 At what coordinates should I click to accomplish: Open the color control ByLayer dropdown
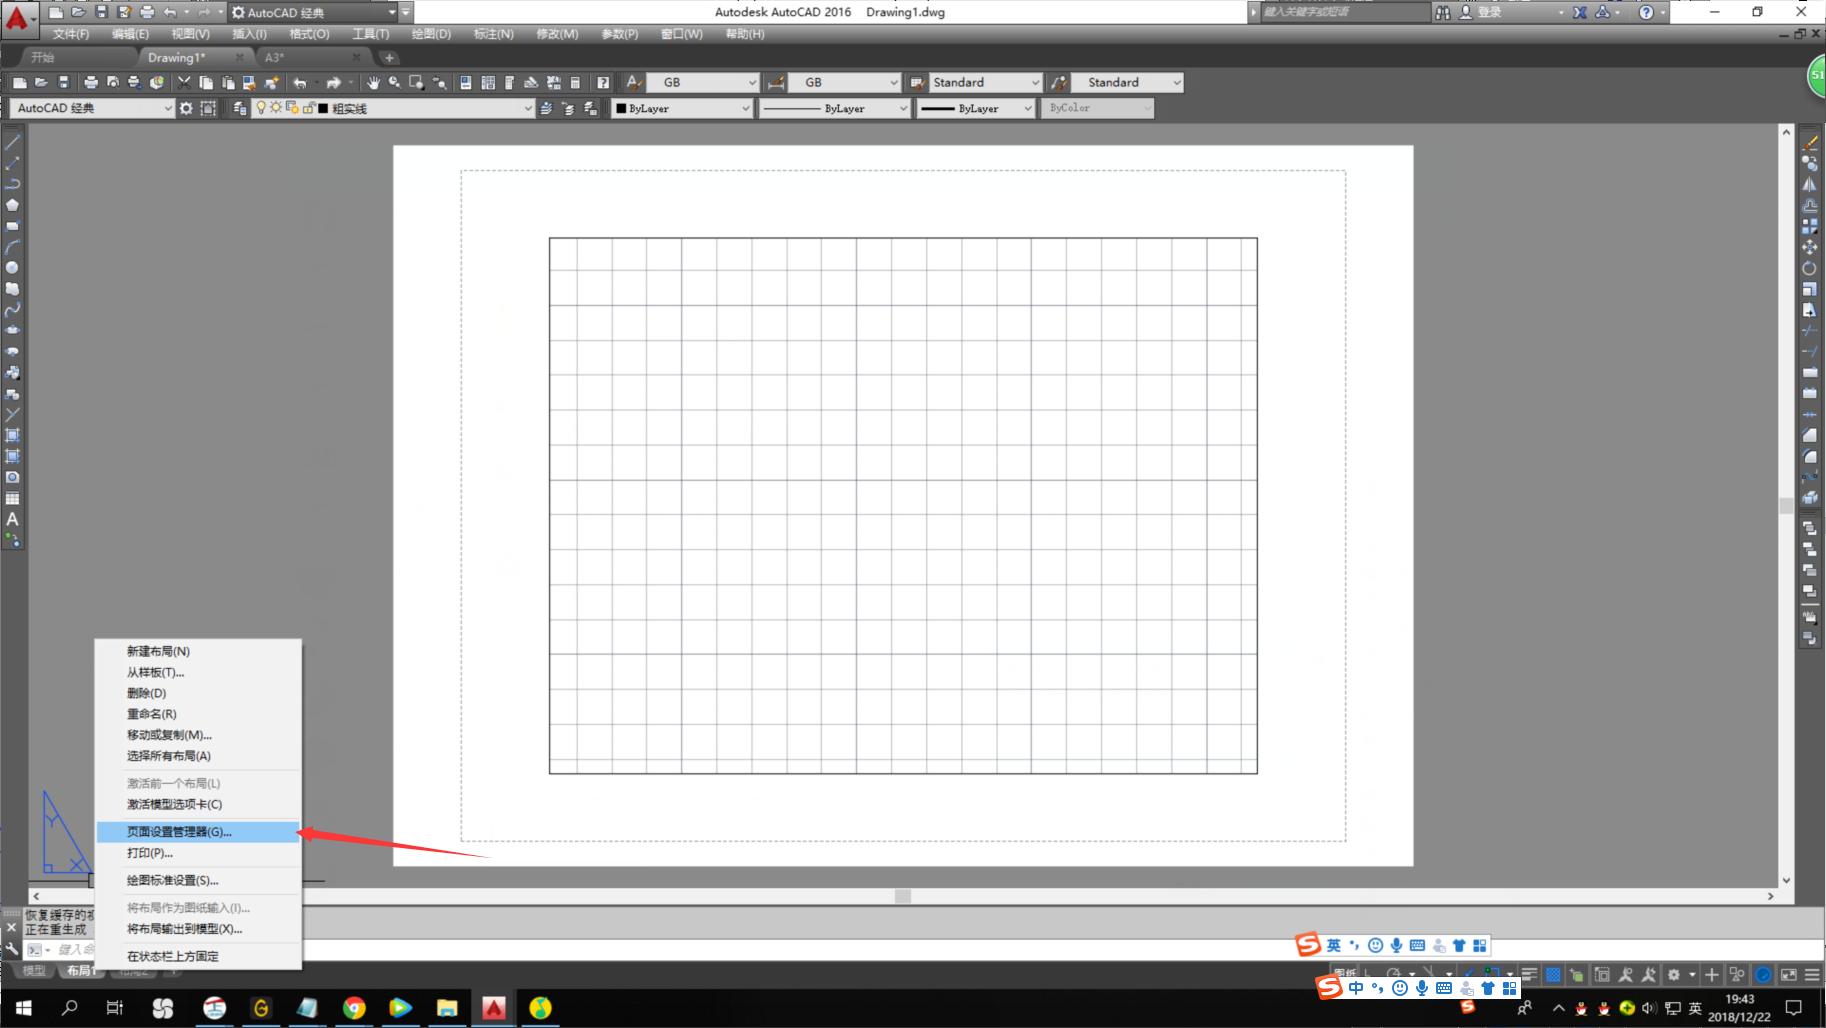click(682, 108)
